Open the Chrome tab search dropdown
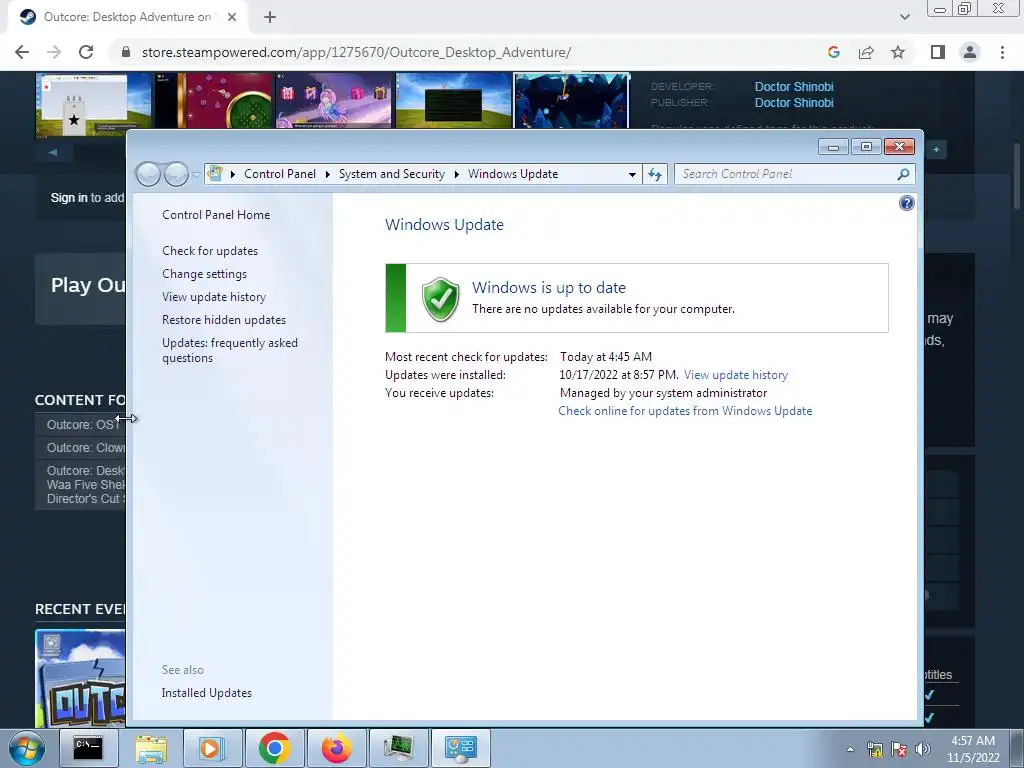Viewport: 1024px width, 768px height. [904, 17]
